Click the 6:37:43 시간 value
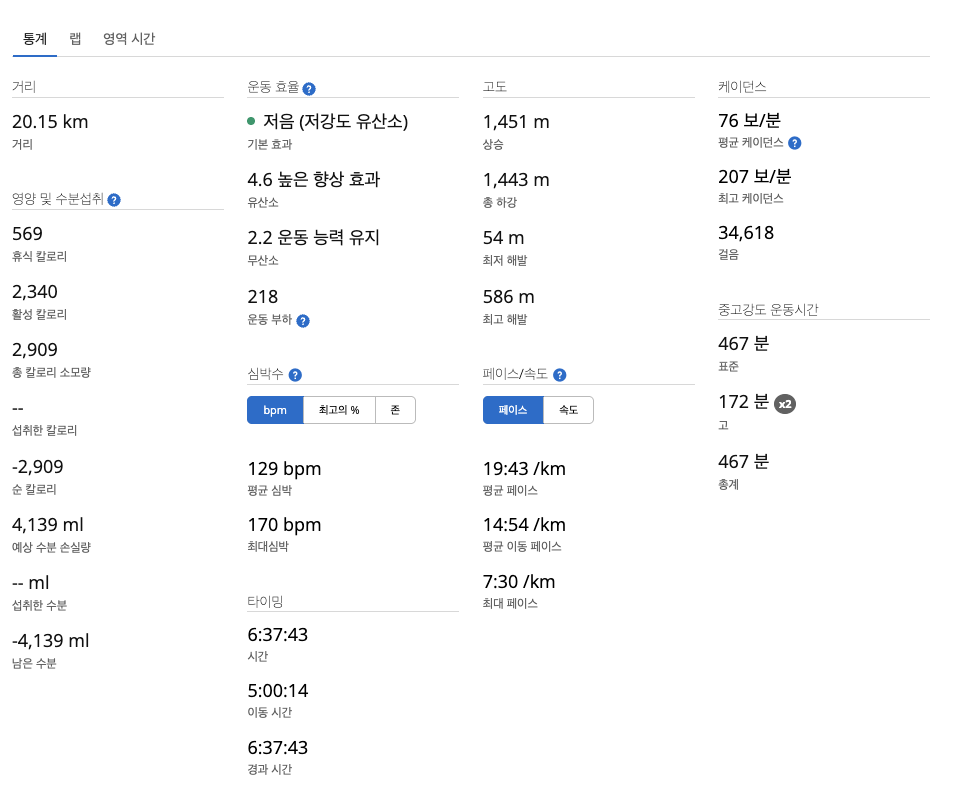Viewport: 956px width, 803px height. pos(277,635)
